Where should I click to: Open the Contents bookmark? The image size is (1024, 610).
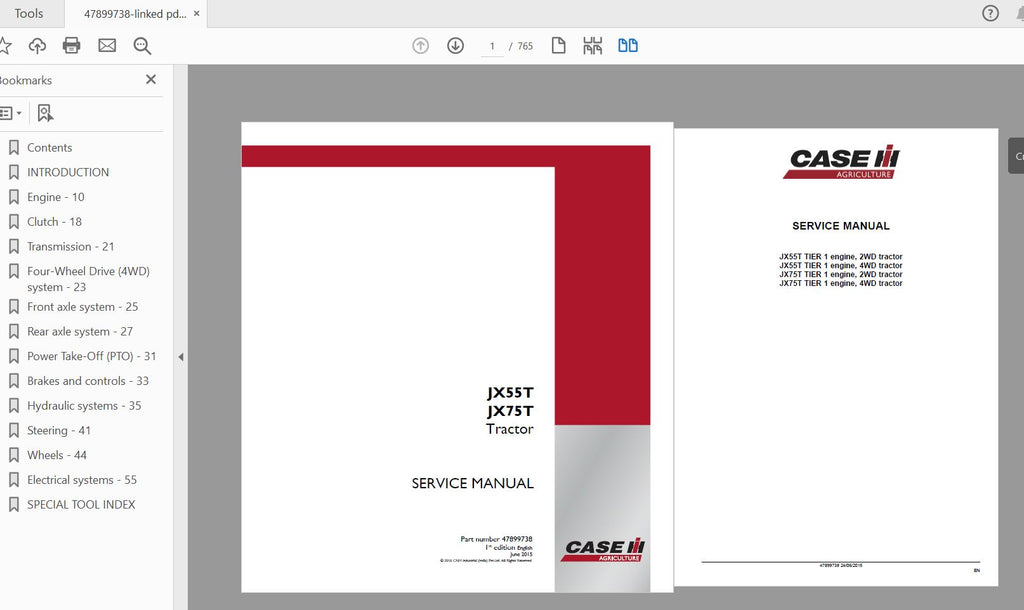(x=50, y=148)
